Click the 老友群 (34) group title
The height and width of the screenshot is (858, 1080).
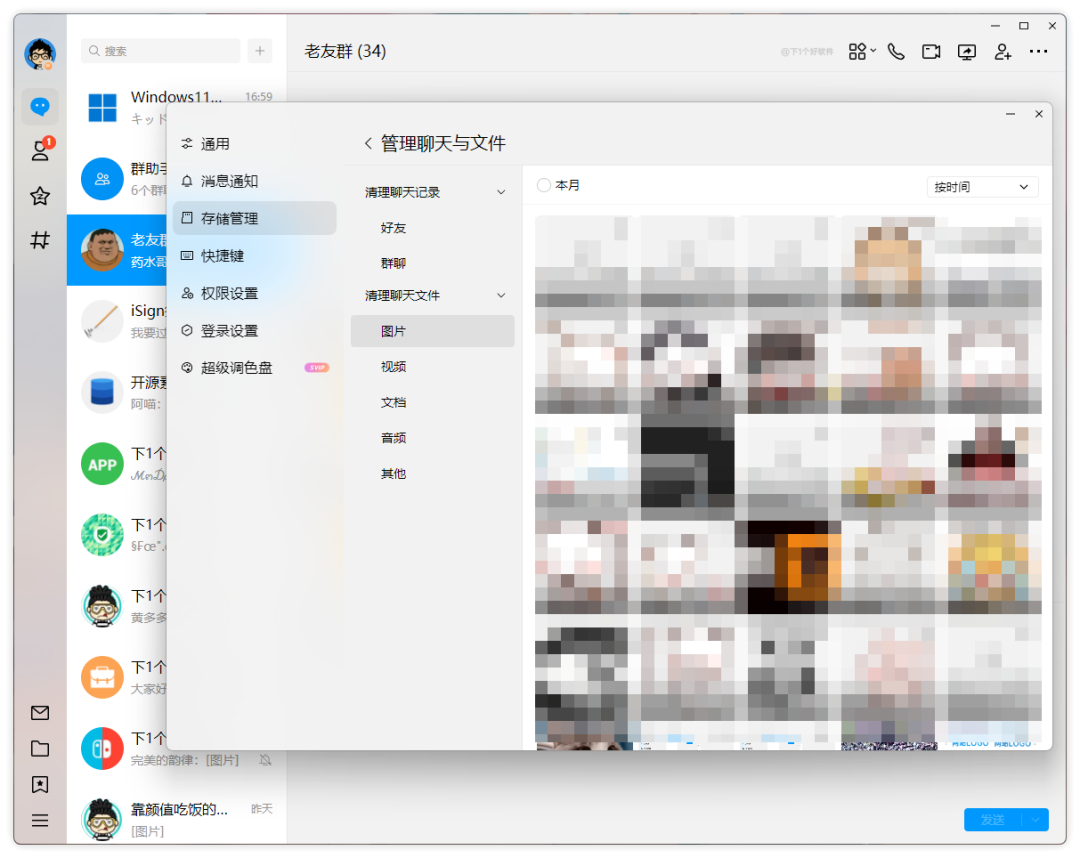click(345, 51)
